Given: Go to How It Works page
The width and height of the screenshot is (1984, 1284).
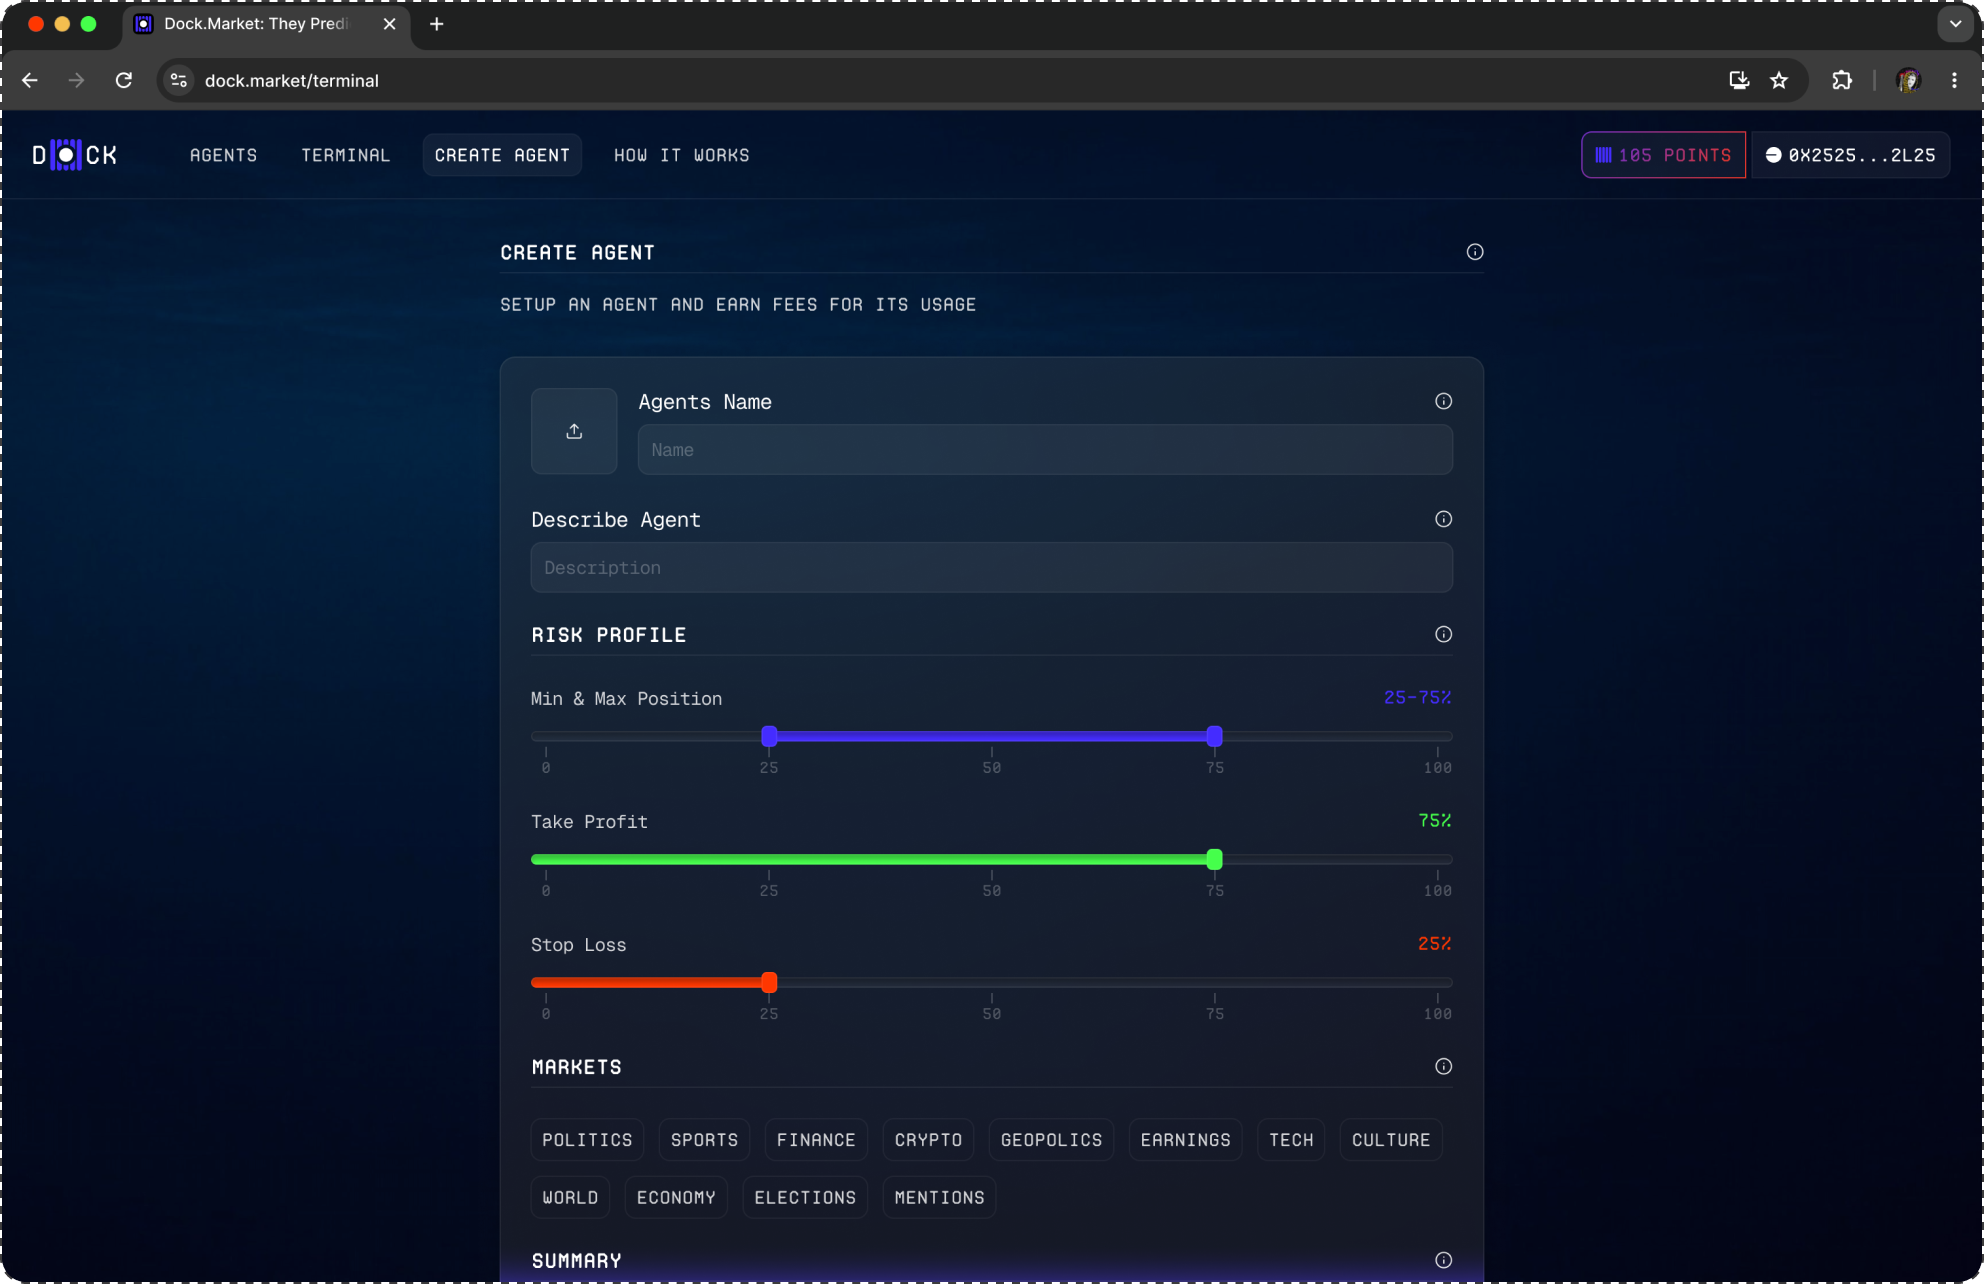Looking at the screenshot, I should [681, 155].
